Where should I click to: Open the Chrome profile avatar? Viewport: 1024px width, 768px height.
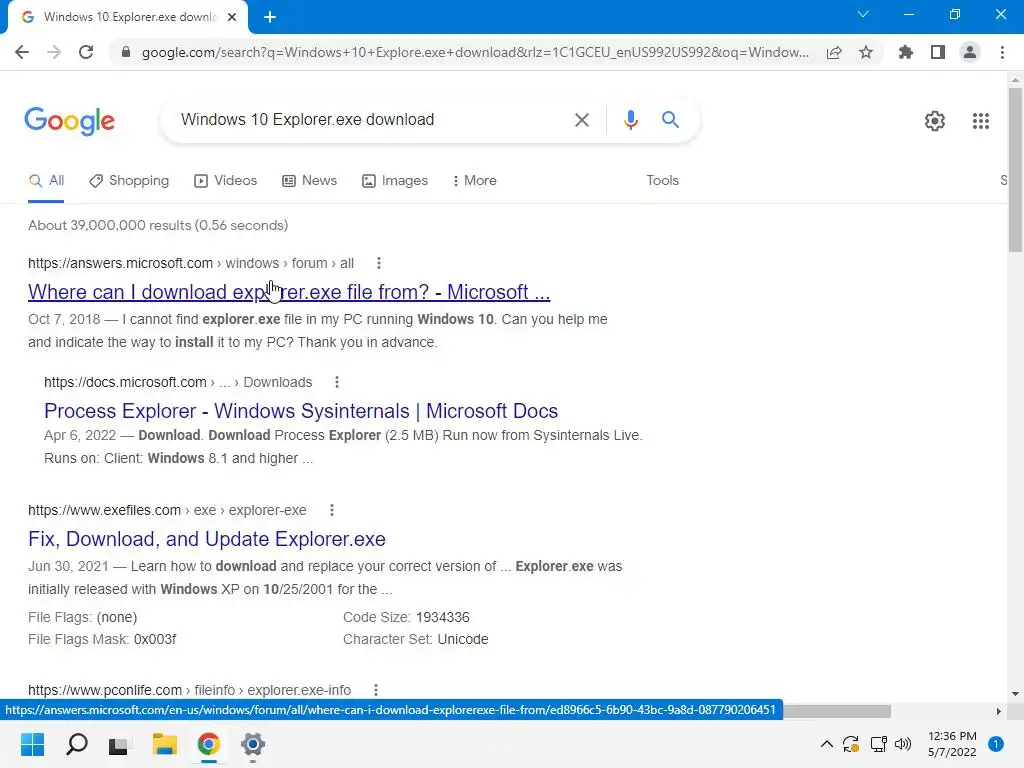[970, 52]
